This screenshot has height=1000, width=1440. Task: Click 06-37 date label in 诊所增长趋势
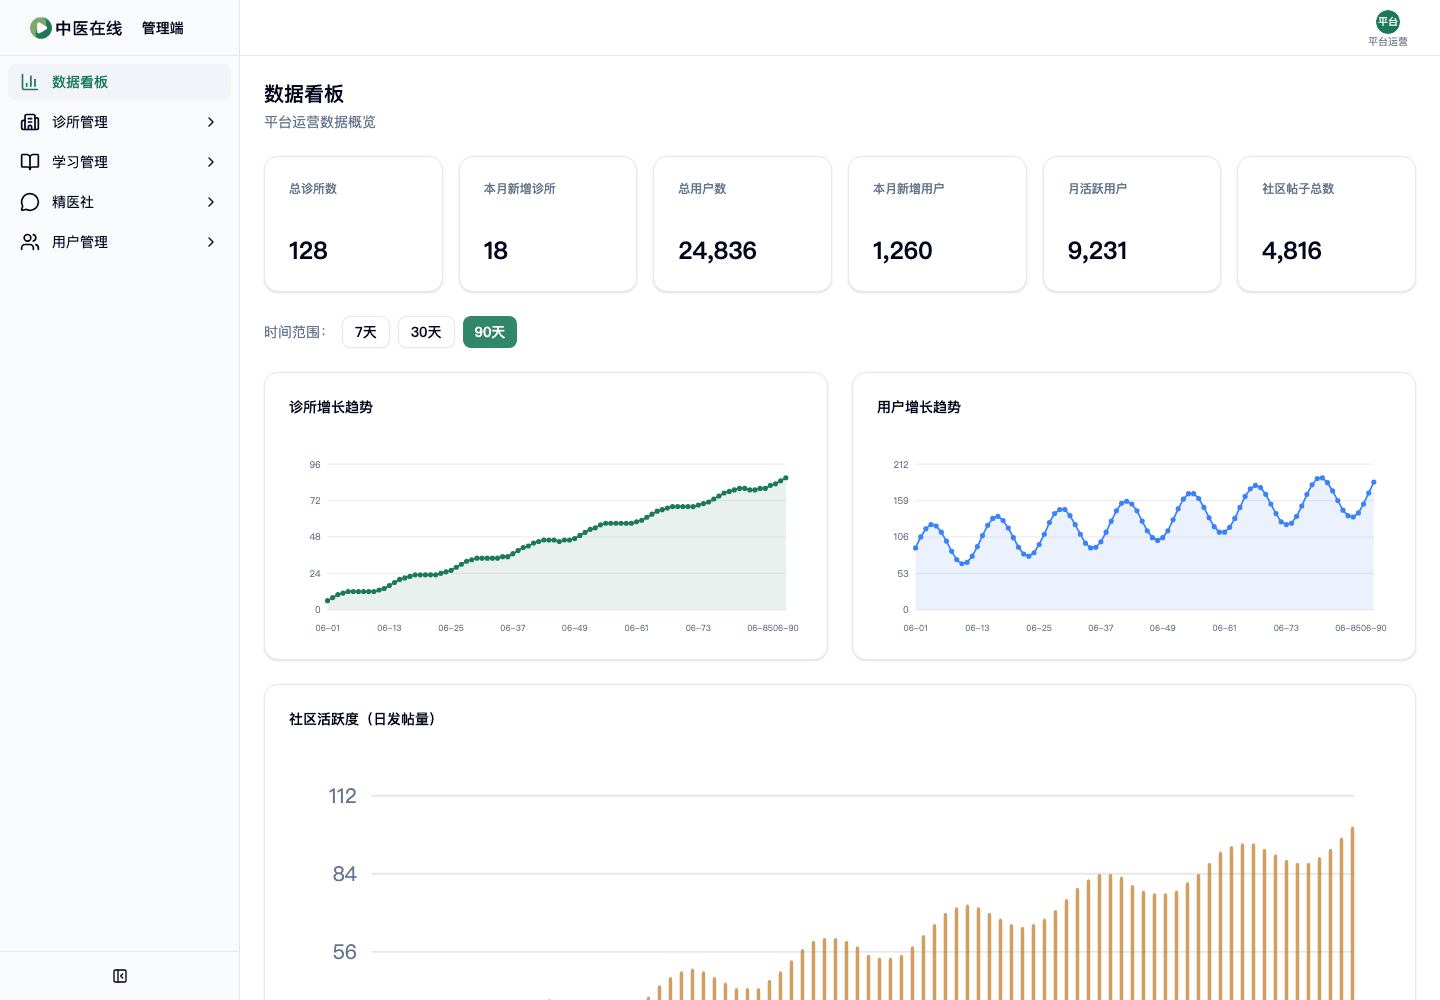pyautogui.click(x=513, y=628)
